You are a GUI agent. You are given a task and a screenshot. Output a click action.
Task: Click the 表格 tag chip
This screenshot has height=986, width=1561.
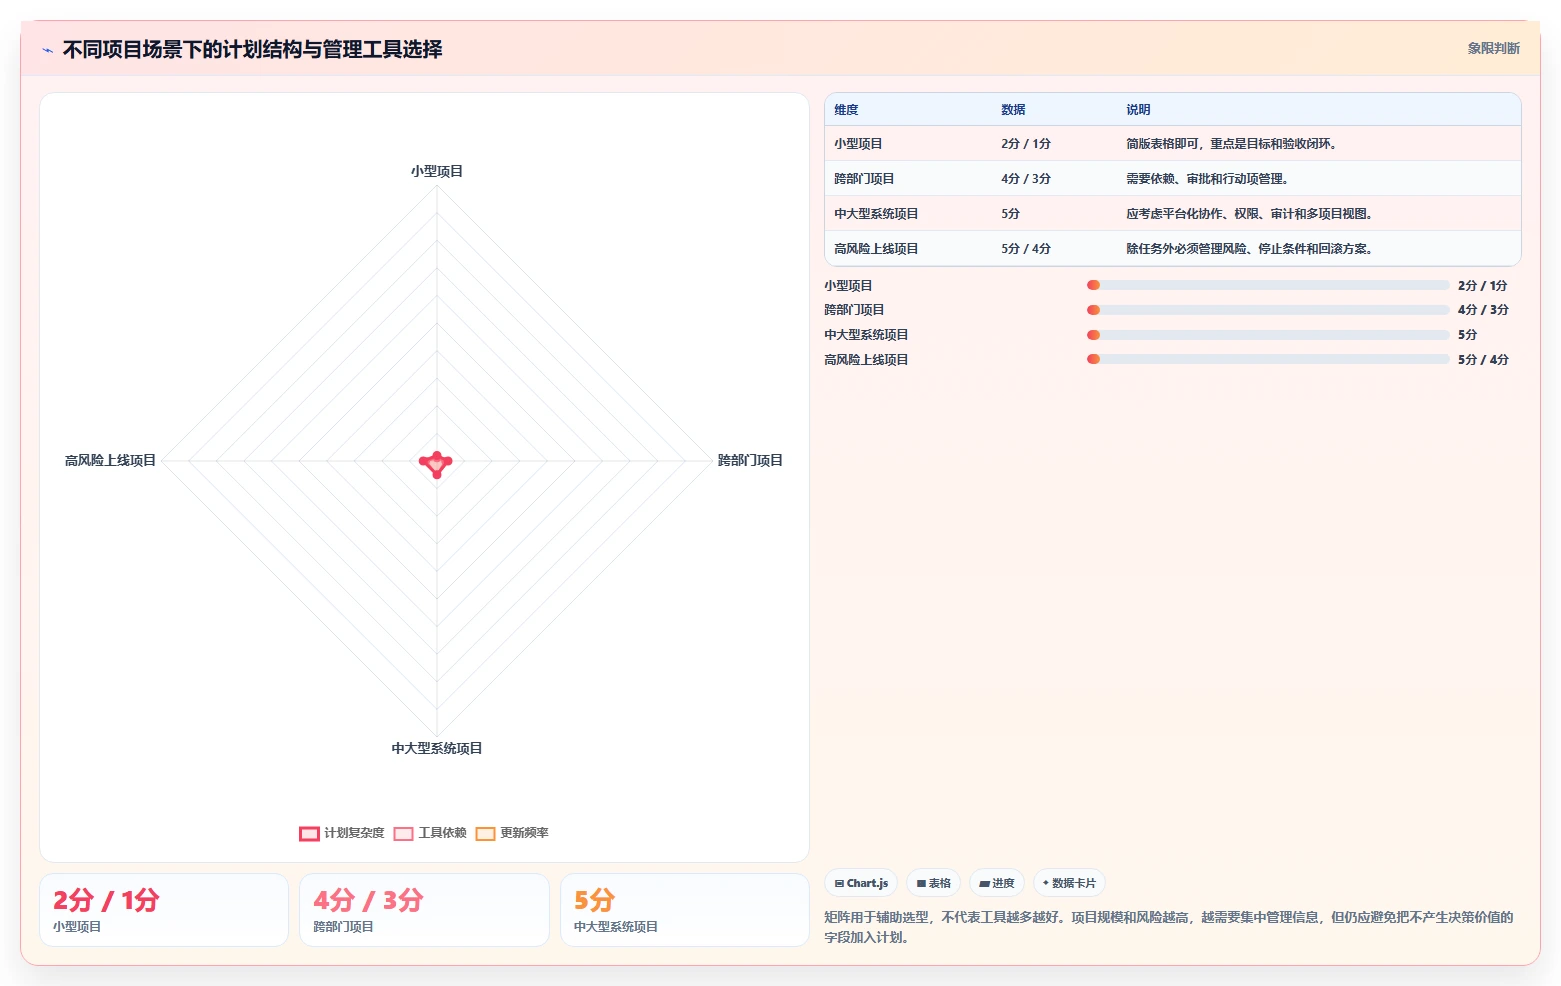click(x=933, y=883)
